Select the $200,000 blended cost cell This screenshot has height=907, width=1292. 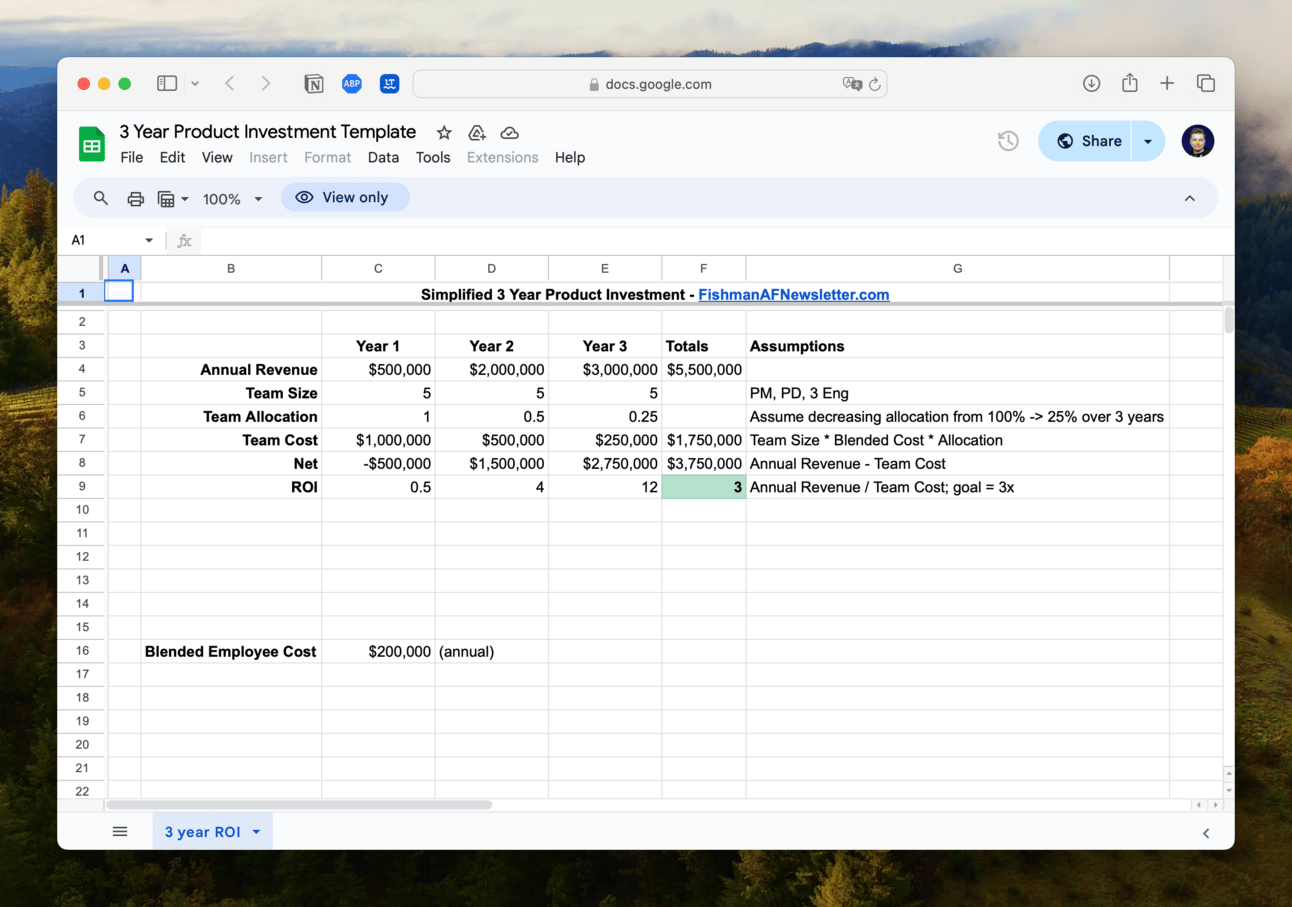[378, 652]
